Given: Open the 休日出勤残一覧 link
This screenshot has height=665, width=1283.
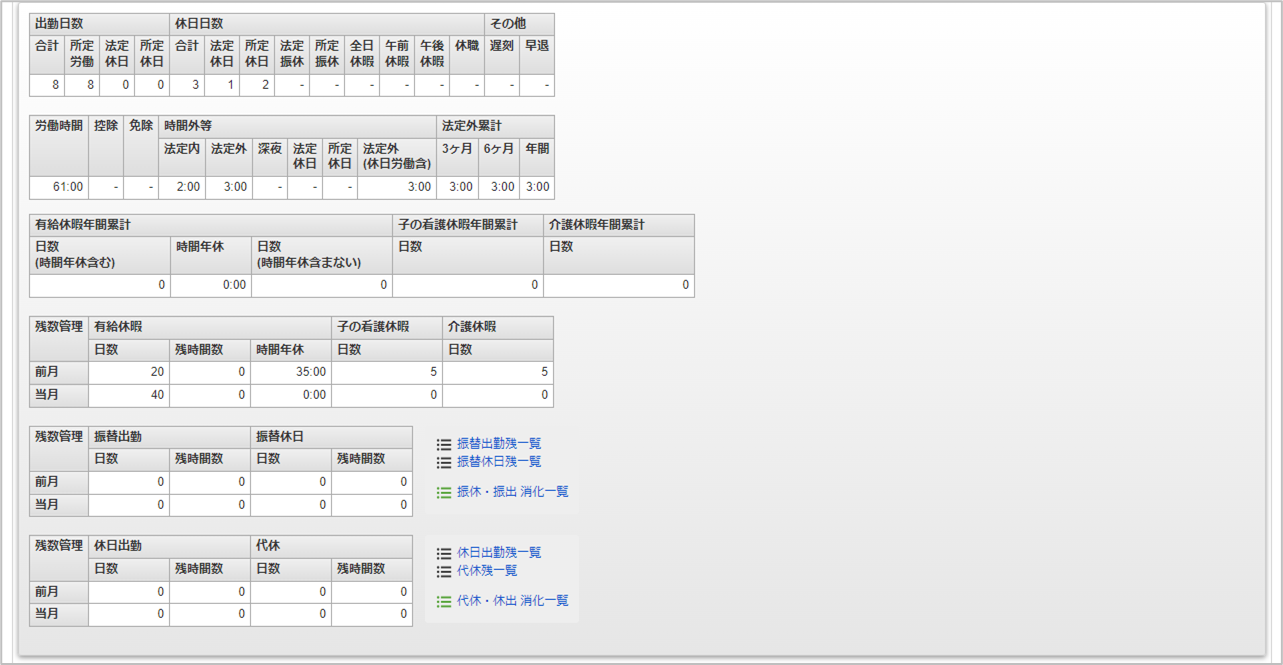Looking at the screenshot, I should pos(499,553).
